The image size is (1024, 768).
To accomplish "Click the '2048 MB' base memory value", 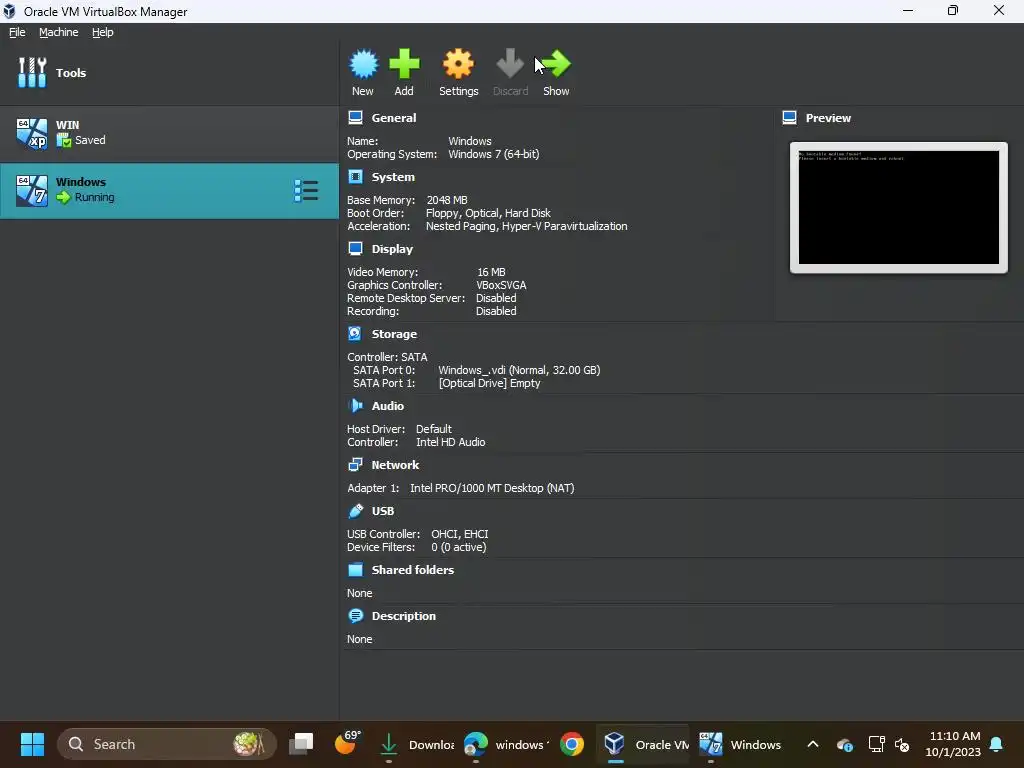I will coord(447,200).
